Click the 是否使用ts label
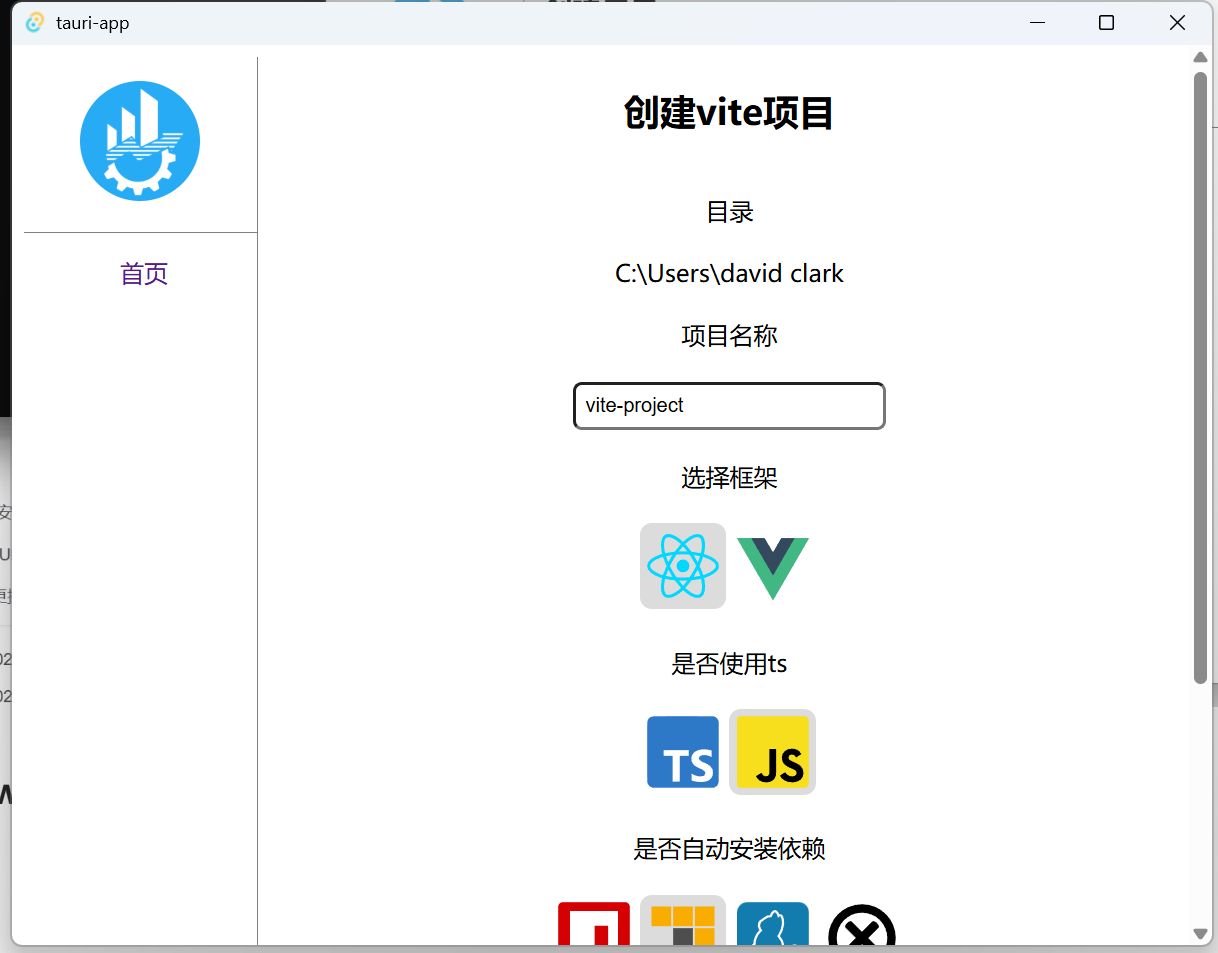This screenshot has width=1218, height=953. (x=729, y=664)
